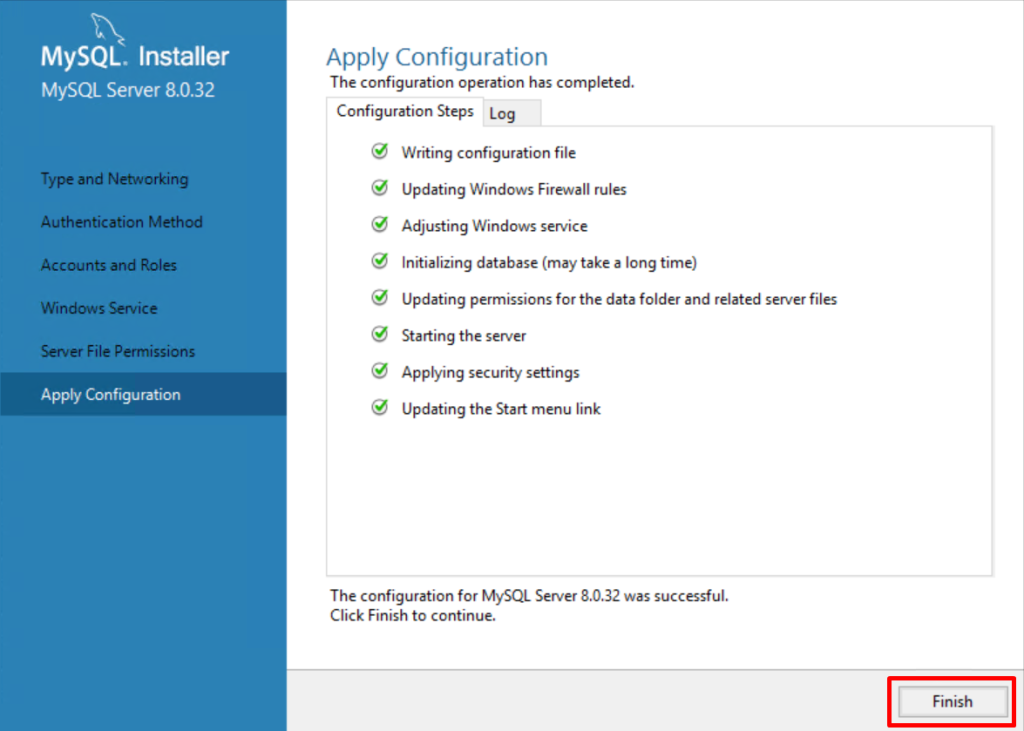The image size is (1024, 731).
Task: Click 'Writing configuration file' step text
Action: coord(488,153)
